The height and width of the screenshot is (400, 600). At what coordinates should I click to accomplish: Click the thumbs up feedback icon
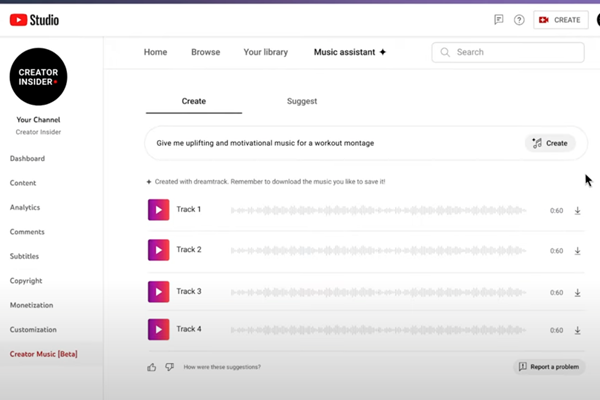(x=152, y=367)
